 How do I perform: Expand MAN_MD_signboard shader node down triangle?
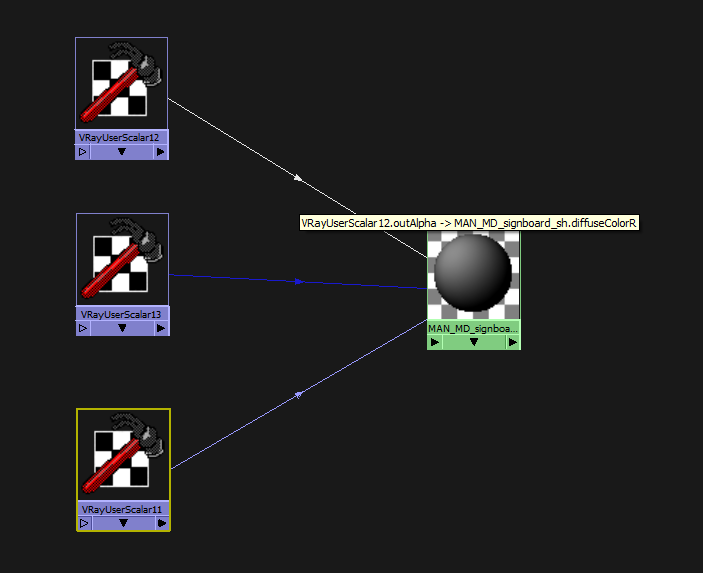point(474,343)
